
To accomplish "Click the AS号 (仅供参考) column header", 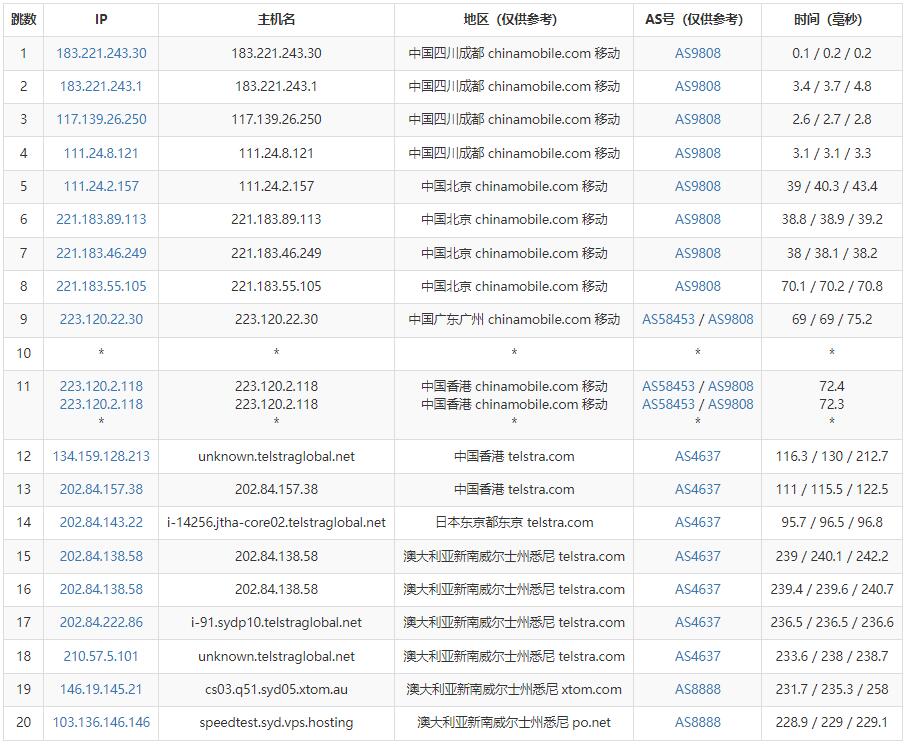I will [697, 20].
